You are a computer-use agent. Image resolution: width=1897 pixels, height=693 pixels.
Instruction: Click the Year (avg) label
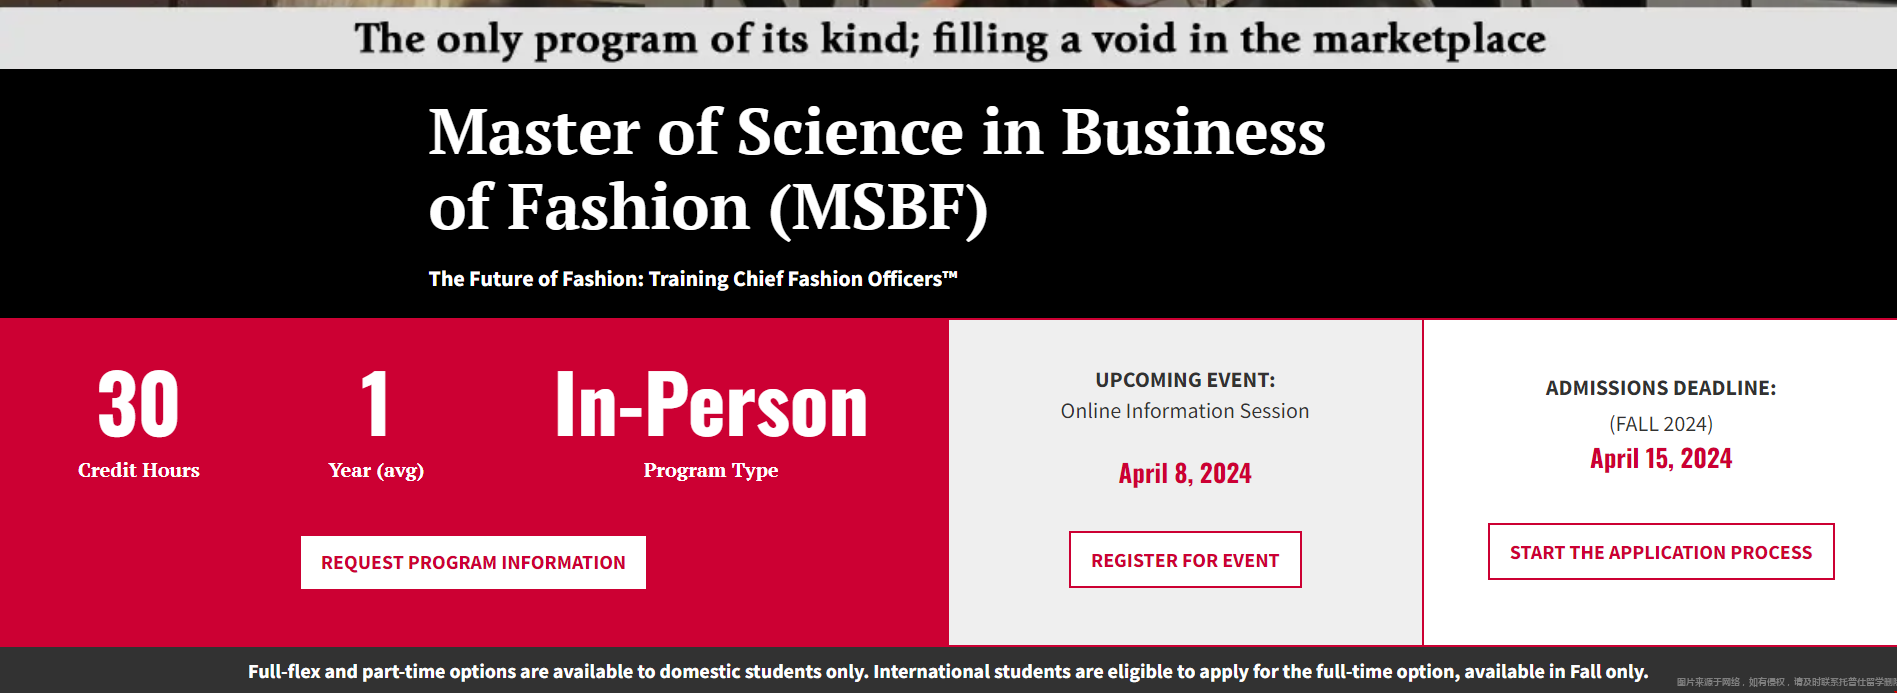376,470
